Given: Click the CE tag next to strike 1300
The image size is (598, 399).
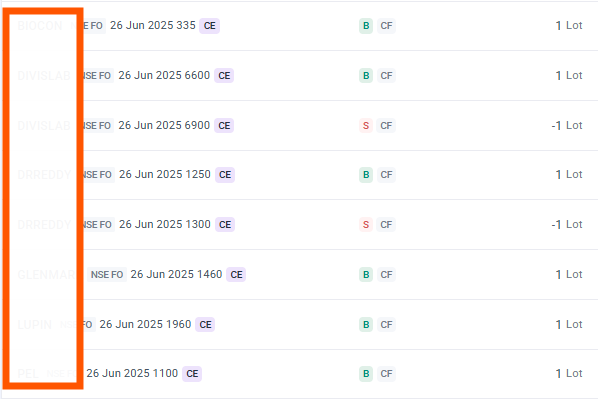Looking at the screenshot, I should 225,225.
